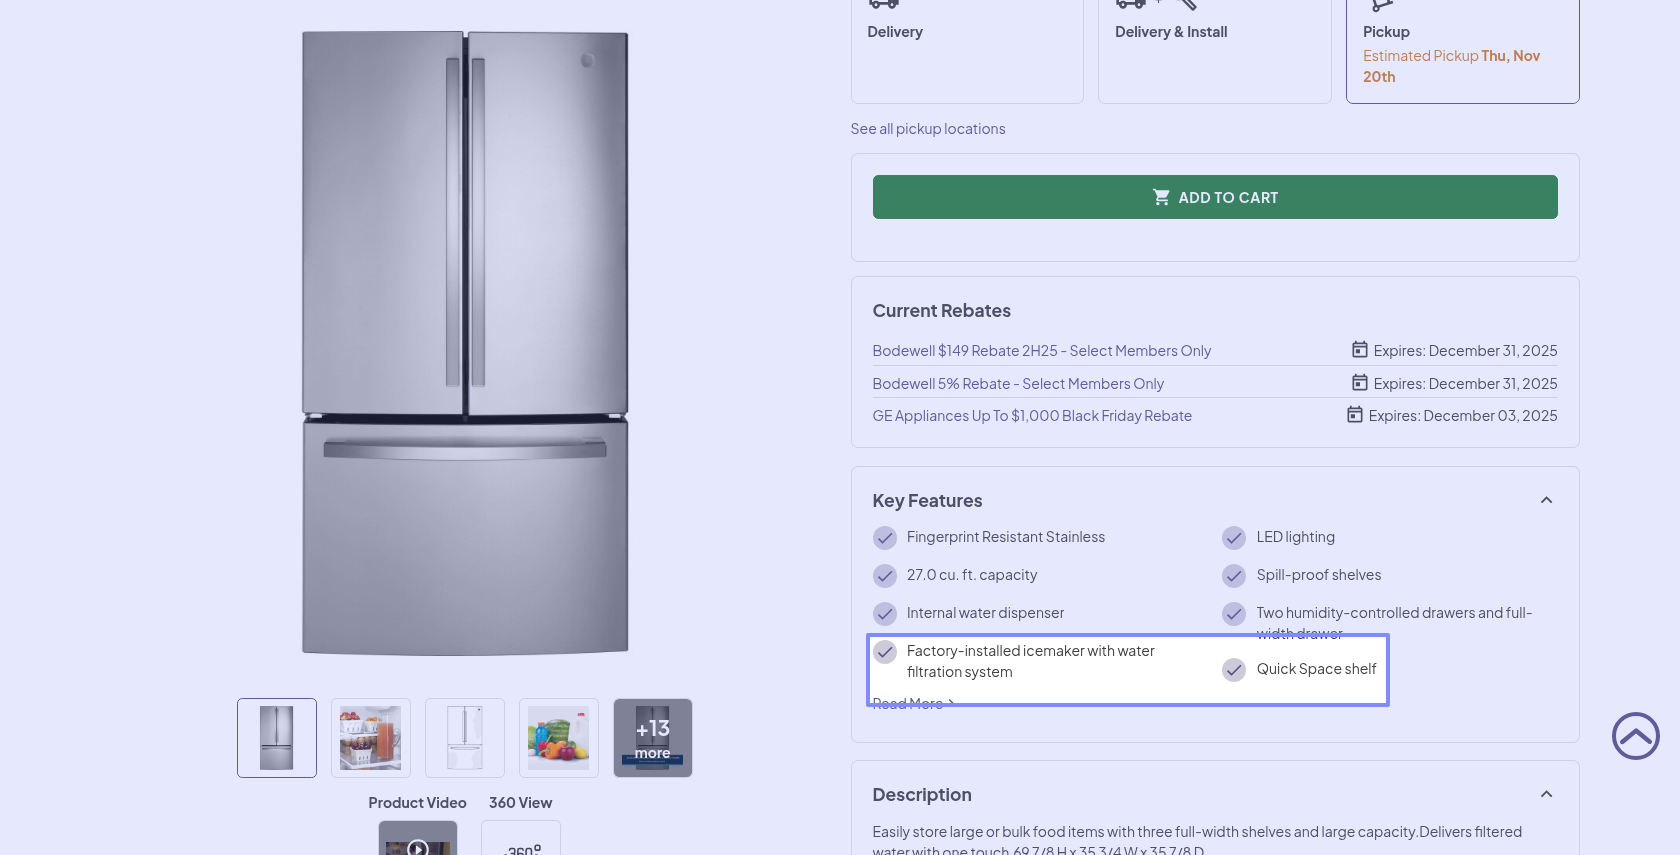Screen dimensions: 1680x855
Task: Click calendar icon beside $149 rebate expiry
Action: [1360, 350]
